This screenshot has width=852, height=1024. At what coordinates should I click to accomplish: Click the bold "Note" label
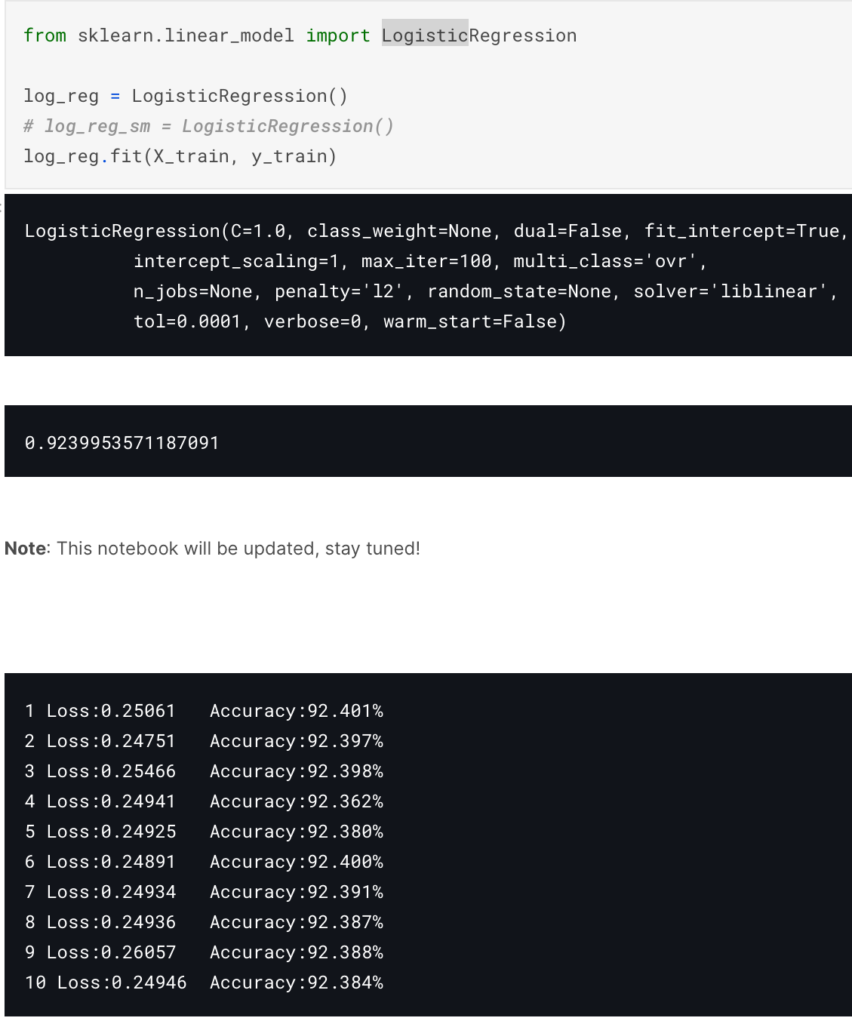coord(25,549)
